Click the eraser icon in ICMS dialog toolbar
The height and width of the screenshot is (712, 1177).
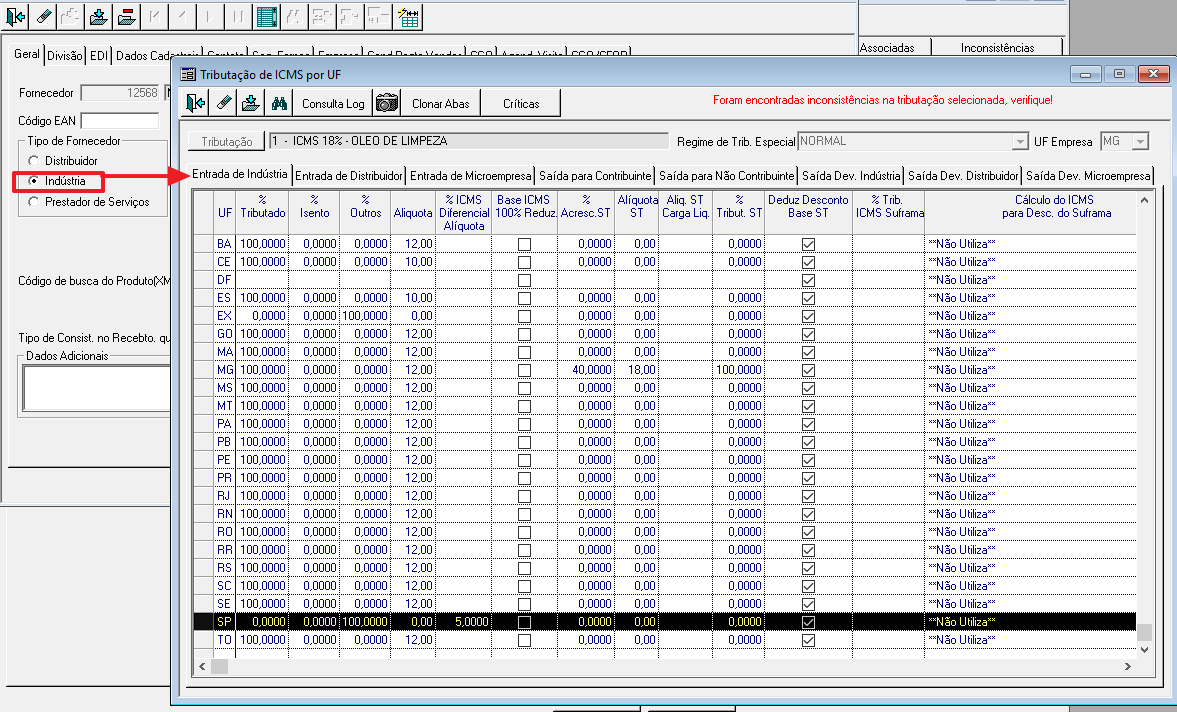click(224, 103)
